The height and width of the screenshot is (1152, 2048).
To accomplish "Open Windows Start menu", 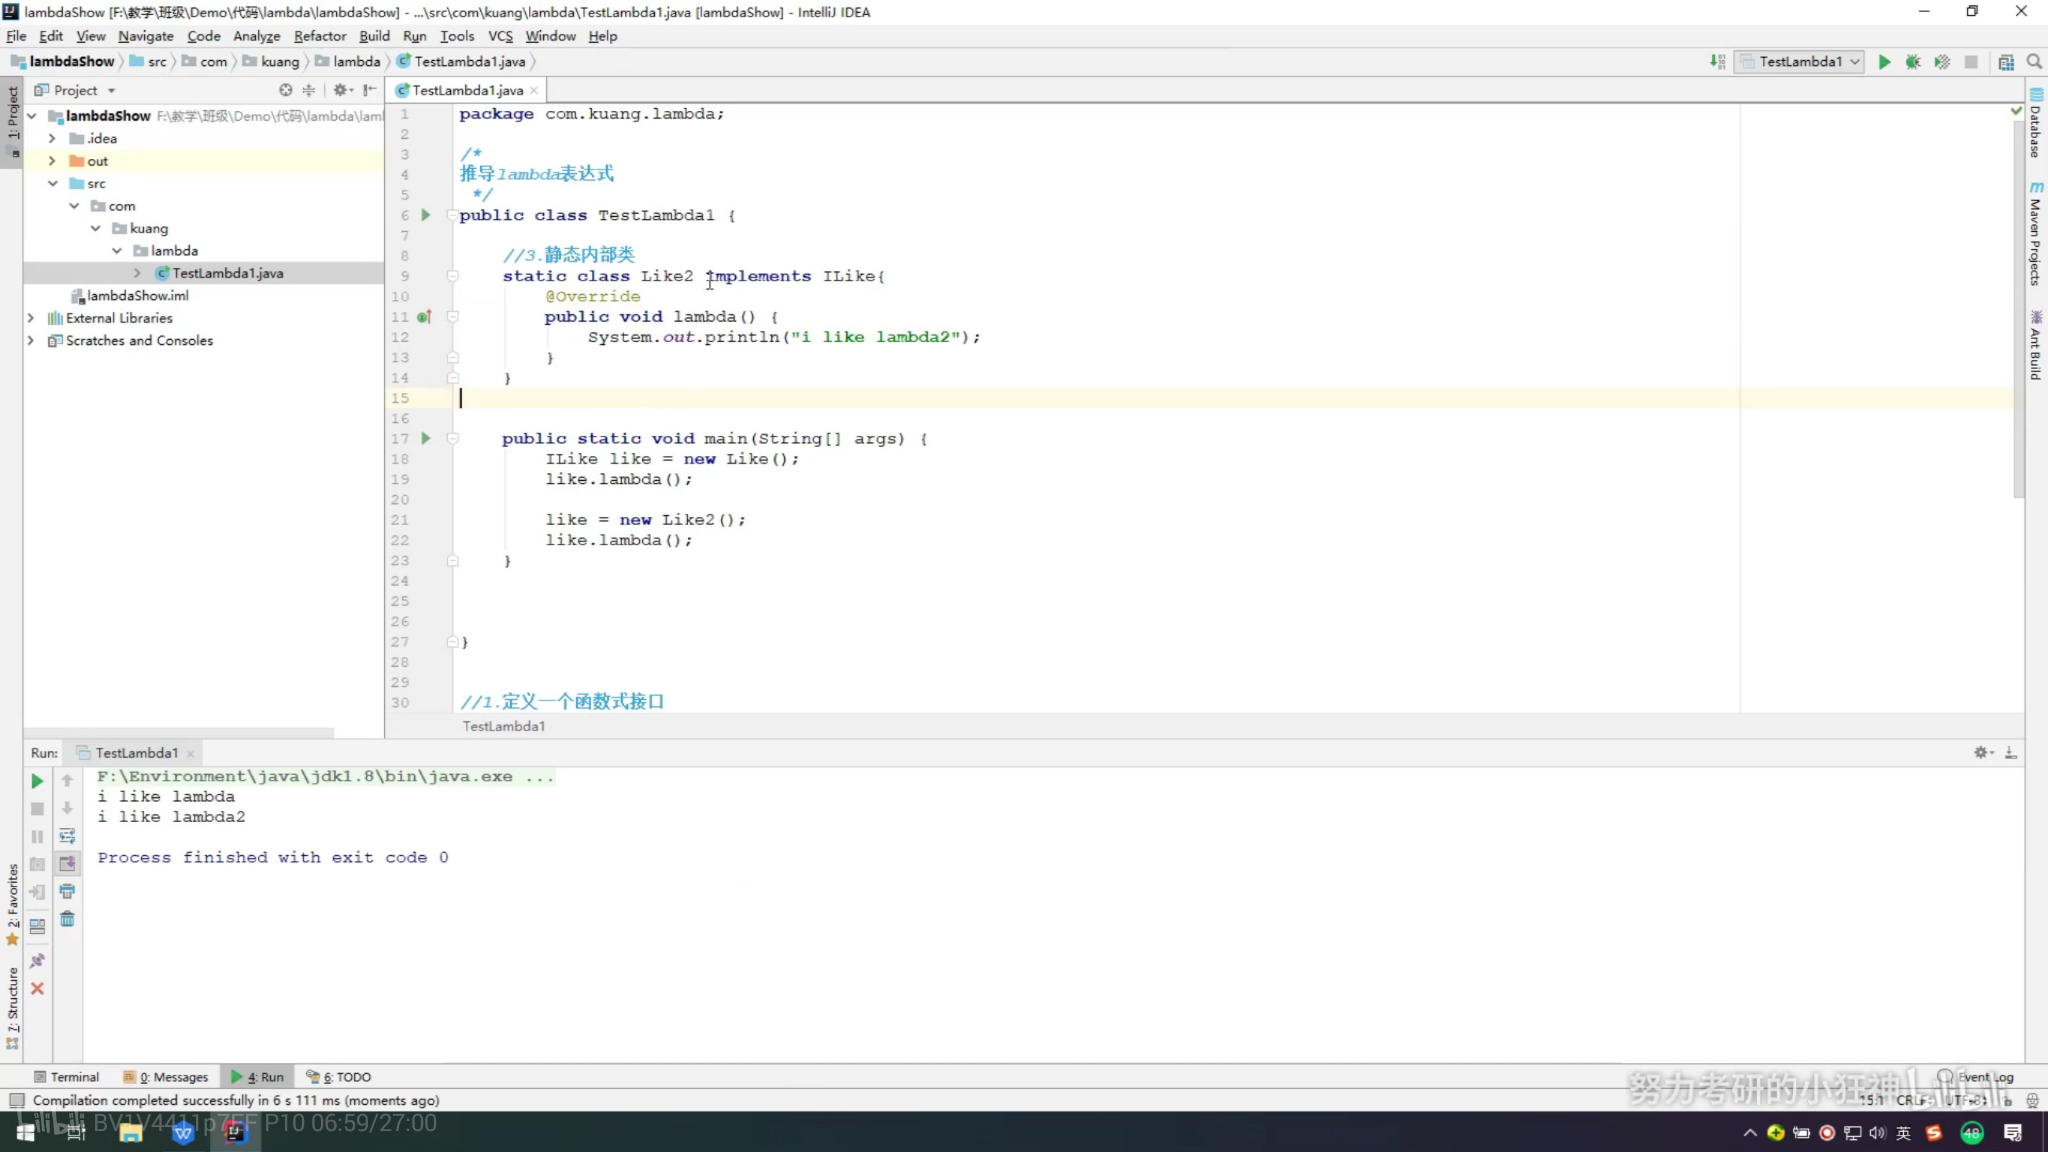I will (x=26, y=1132).
